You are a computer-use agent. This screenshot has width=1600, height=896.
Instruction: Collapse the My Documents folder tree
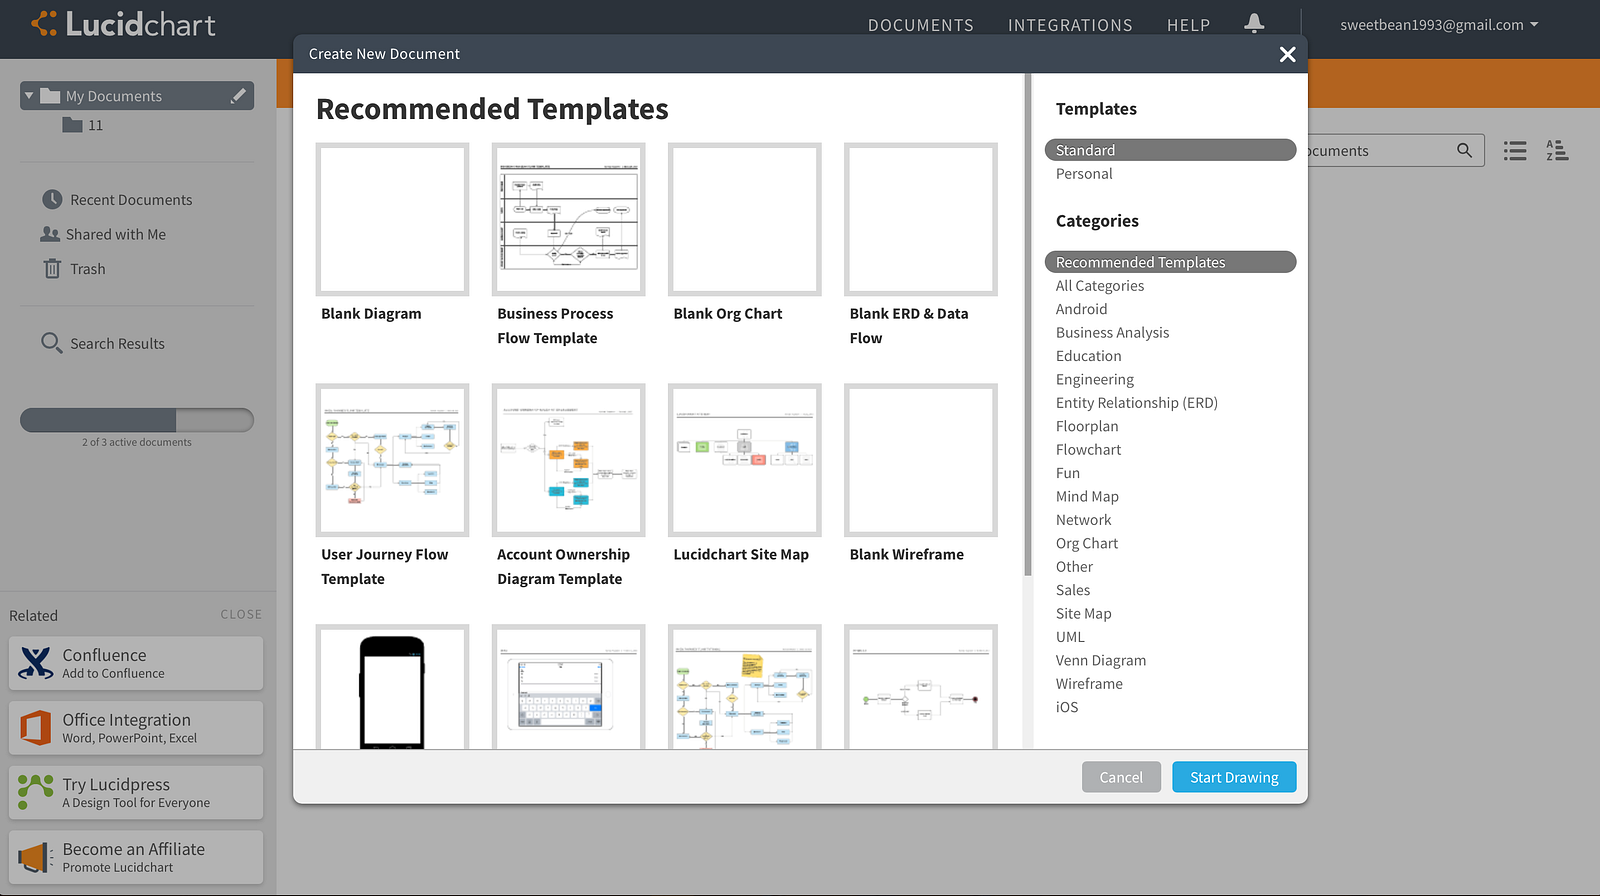29,96
